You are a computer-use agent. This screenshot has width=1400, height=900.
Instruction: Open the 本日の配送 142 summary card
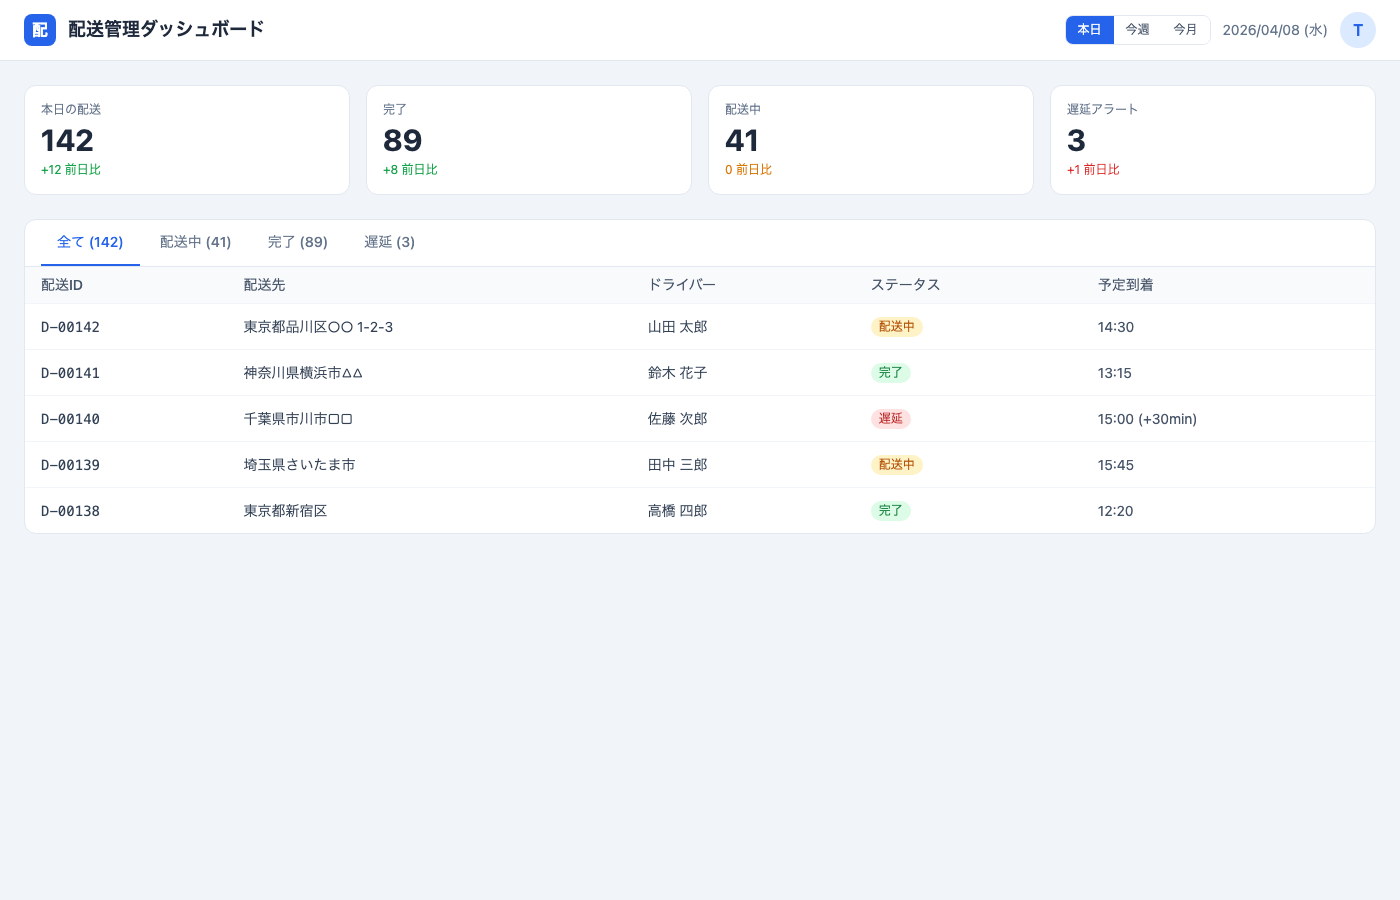click(187, 140)
